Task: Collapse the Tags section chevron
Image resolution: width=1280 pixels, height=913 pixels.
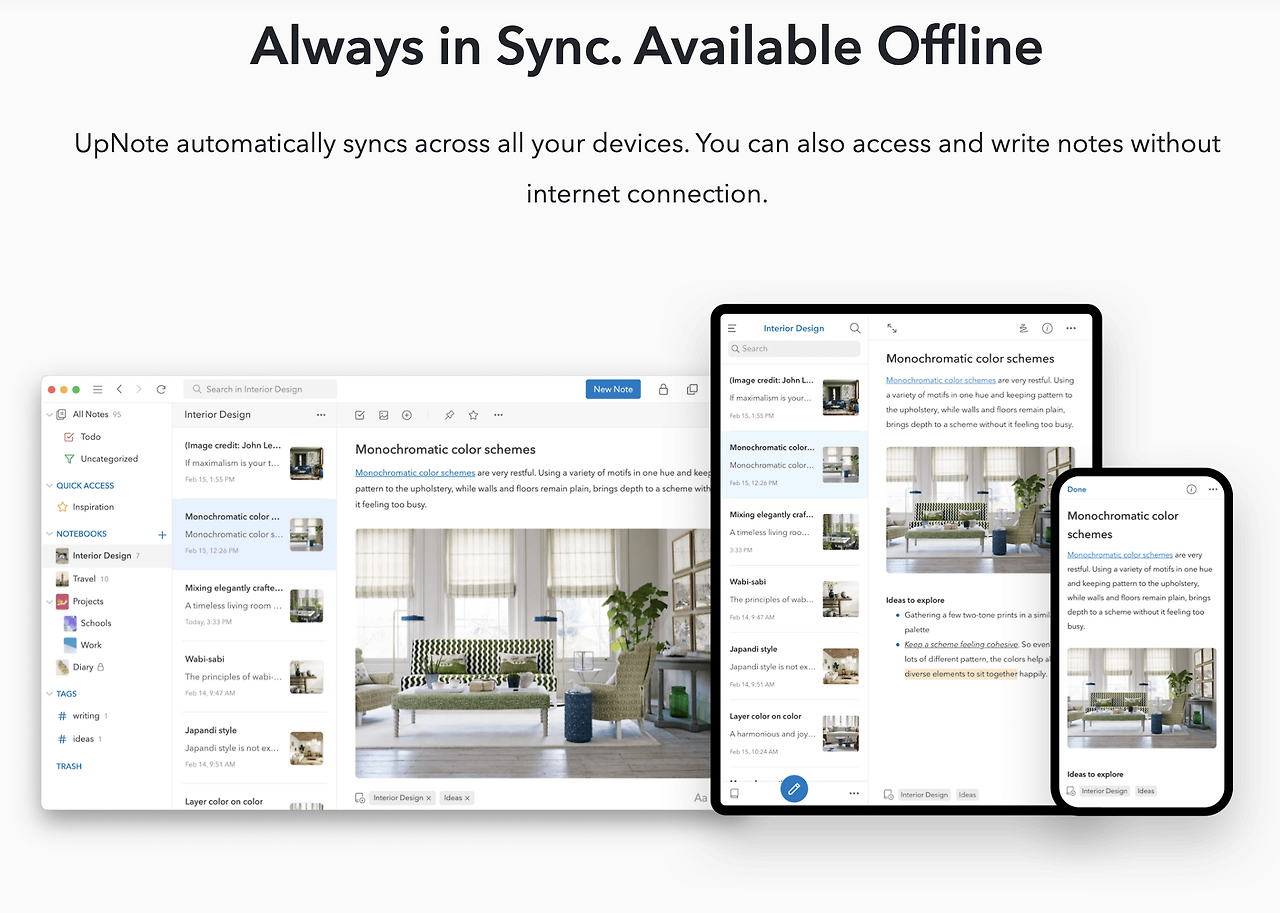Action: pos(50,694)
